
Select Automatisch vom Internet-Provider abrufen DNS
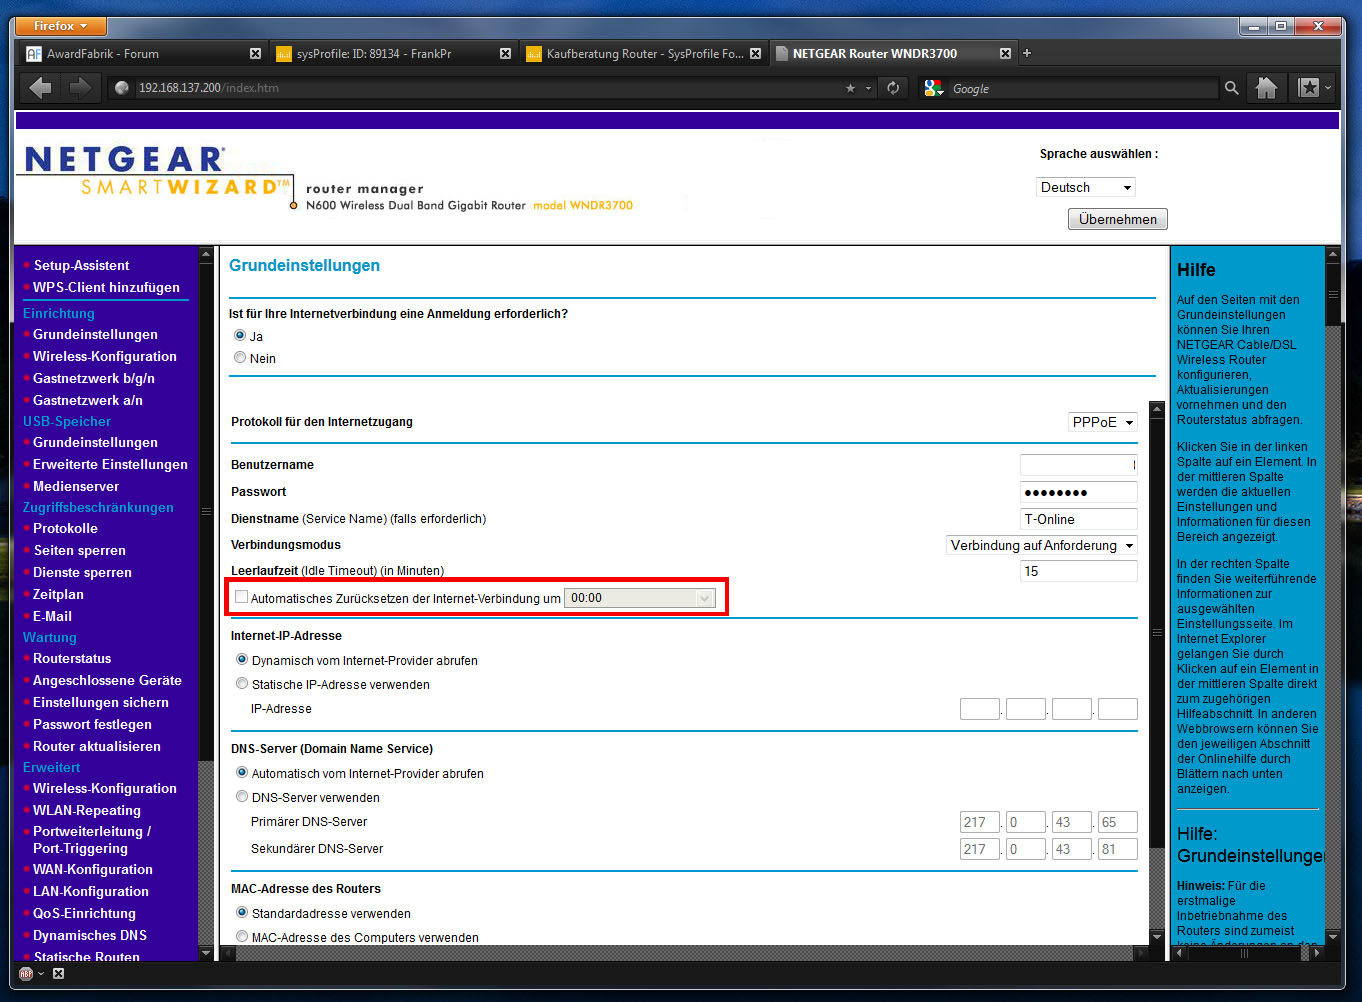coord(242,772)
